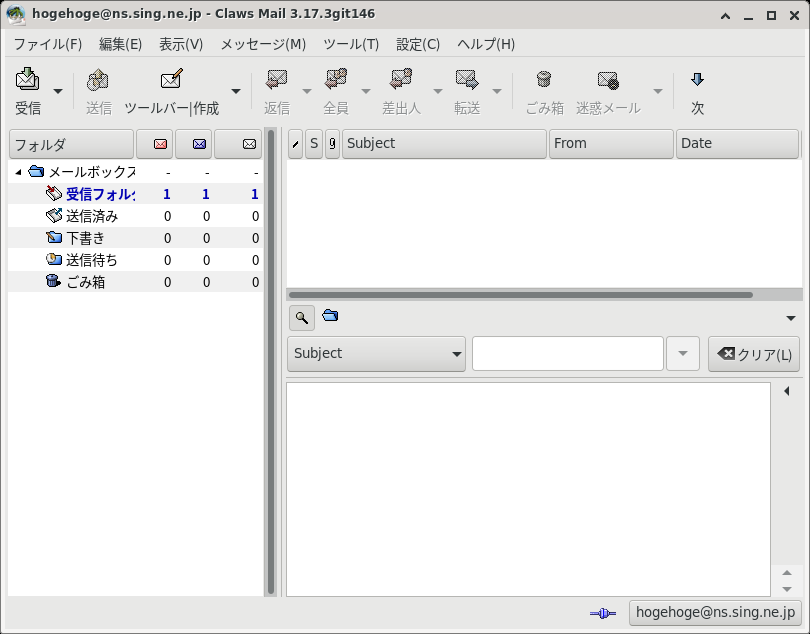810x634 pixels.
Task: Sort by the Date column header
Action: (737, 144)
